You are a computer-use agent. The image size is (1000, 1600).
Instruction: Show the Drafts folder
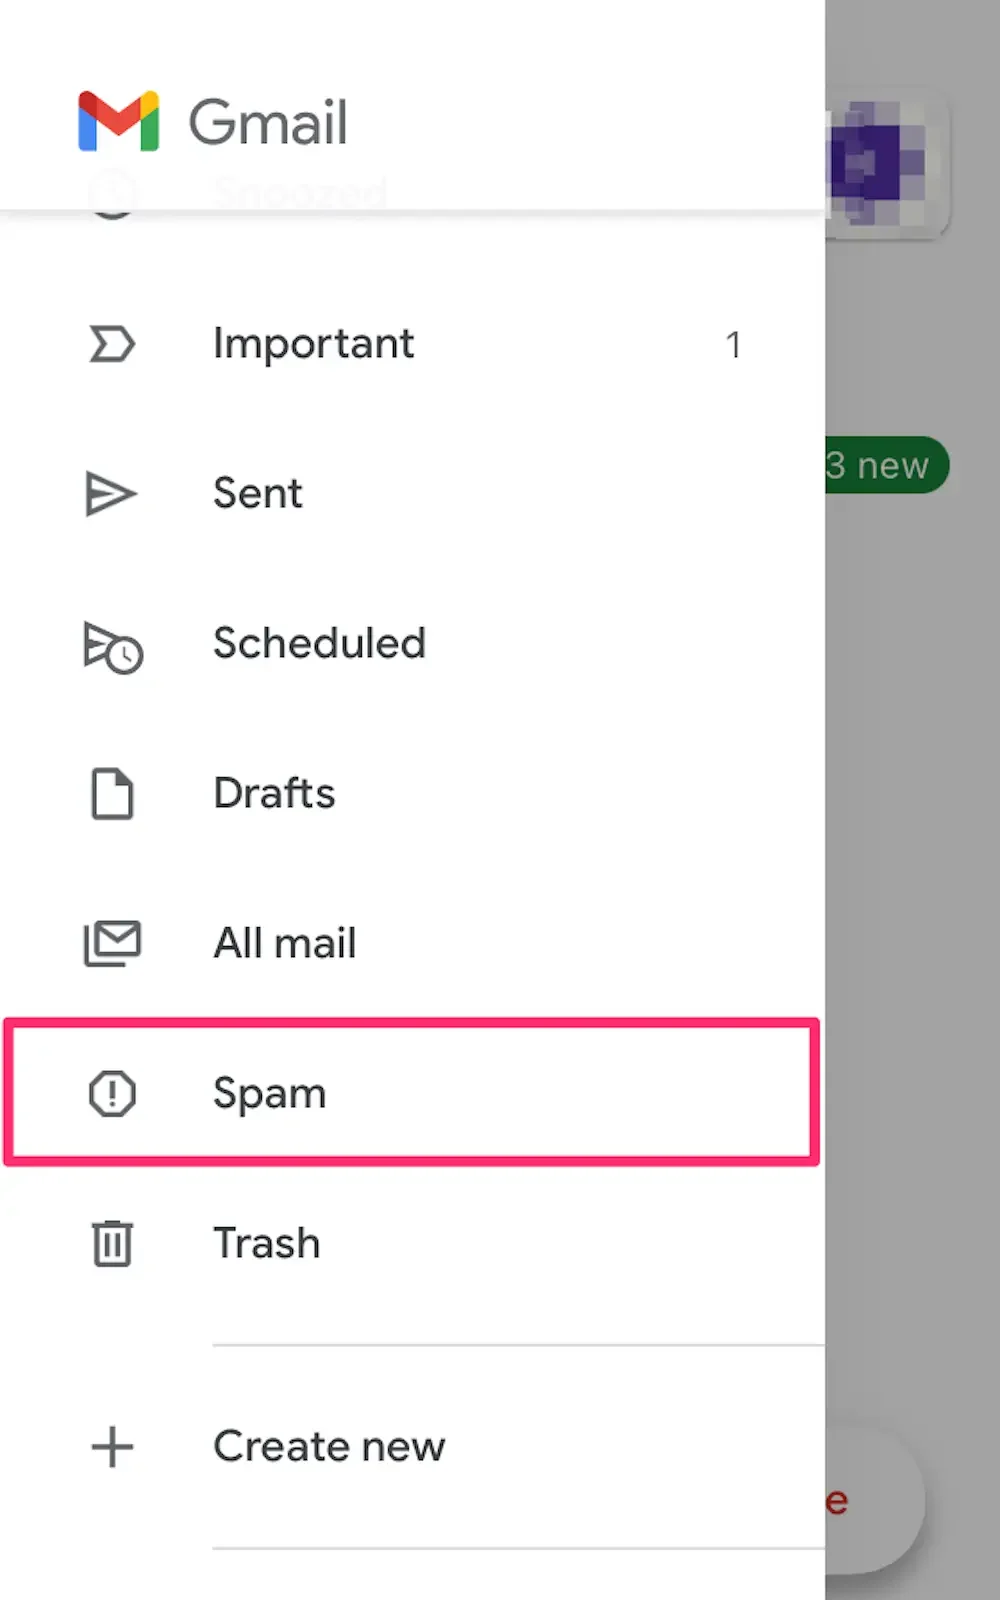tap(274, 794)
